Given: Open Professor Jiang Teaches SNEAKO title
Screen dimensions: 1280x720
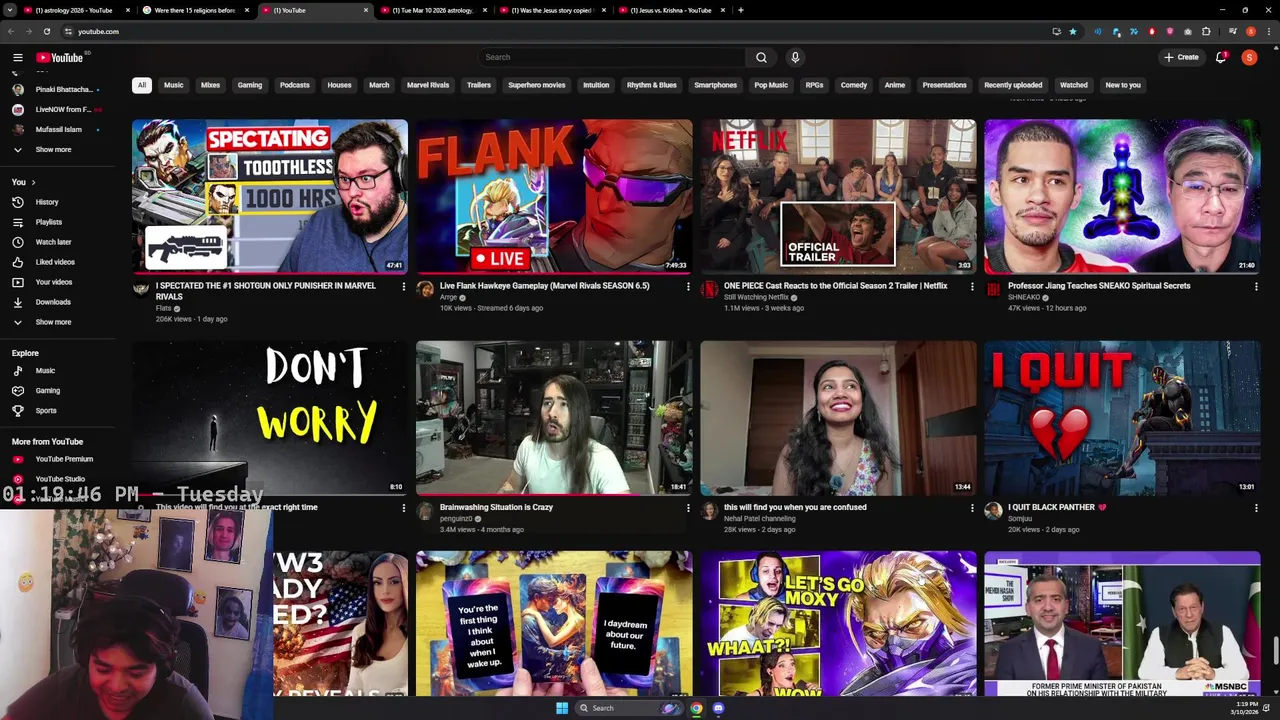Looking at the screenshot, I should coord(1099,286).
